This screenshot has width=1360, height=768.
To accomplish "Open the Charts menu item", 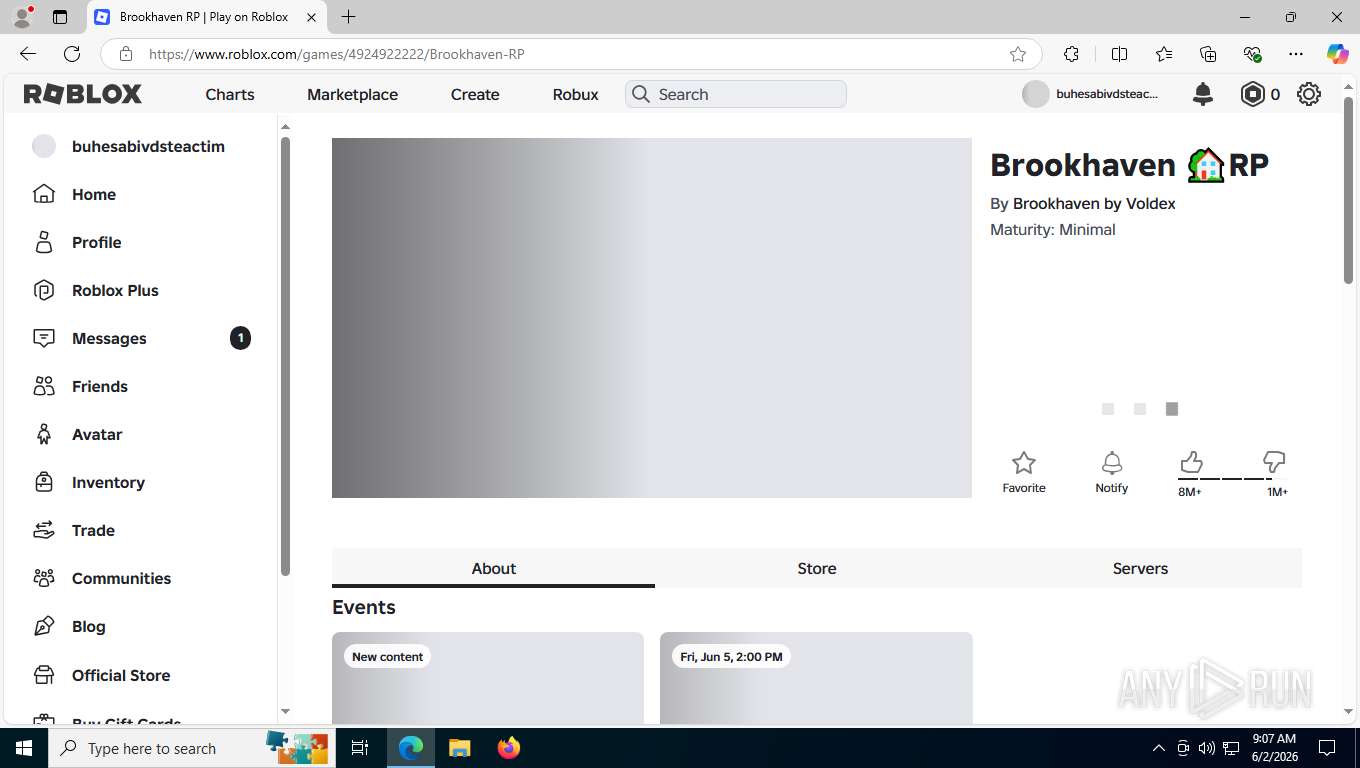I will tap(230, 94).
